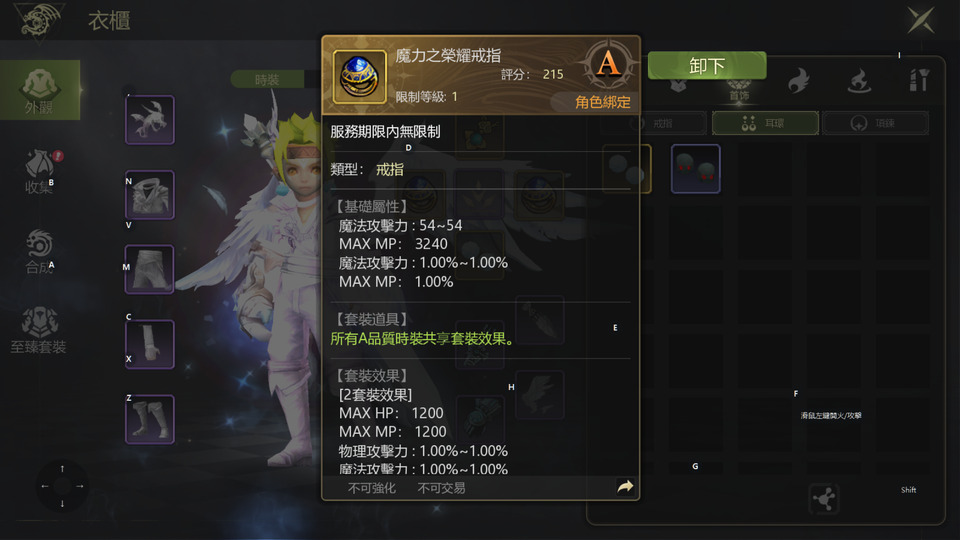The height and width of the screenshot is (540, 960).
Task: Select the pants costume slot
Action: 150,269
